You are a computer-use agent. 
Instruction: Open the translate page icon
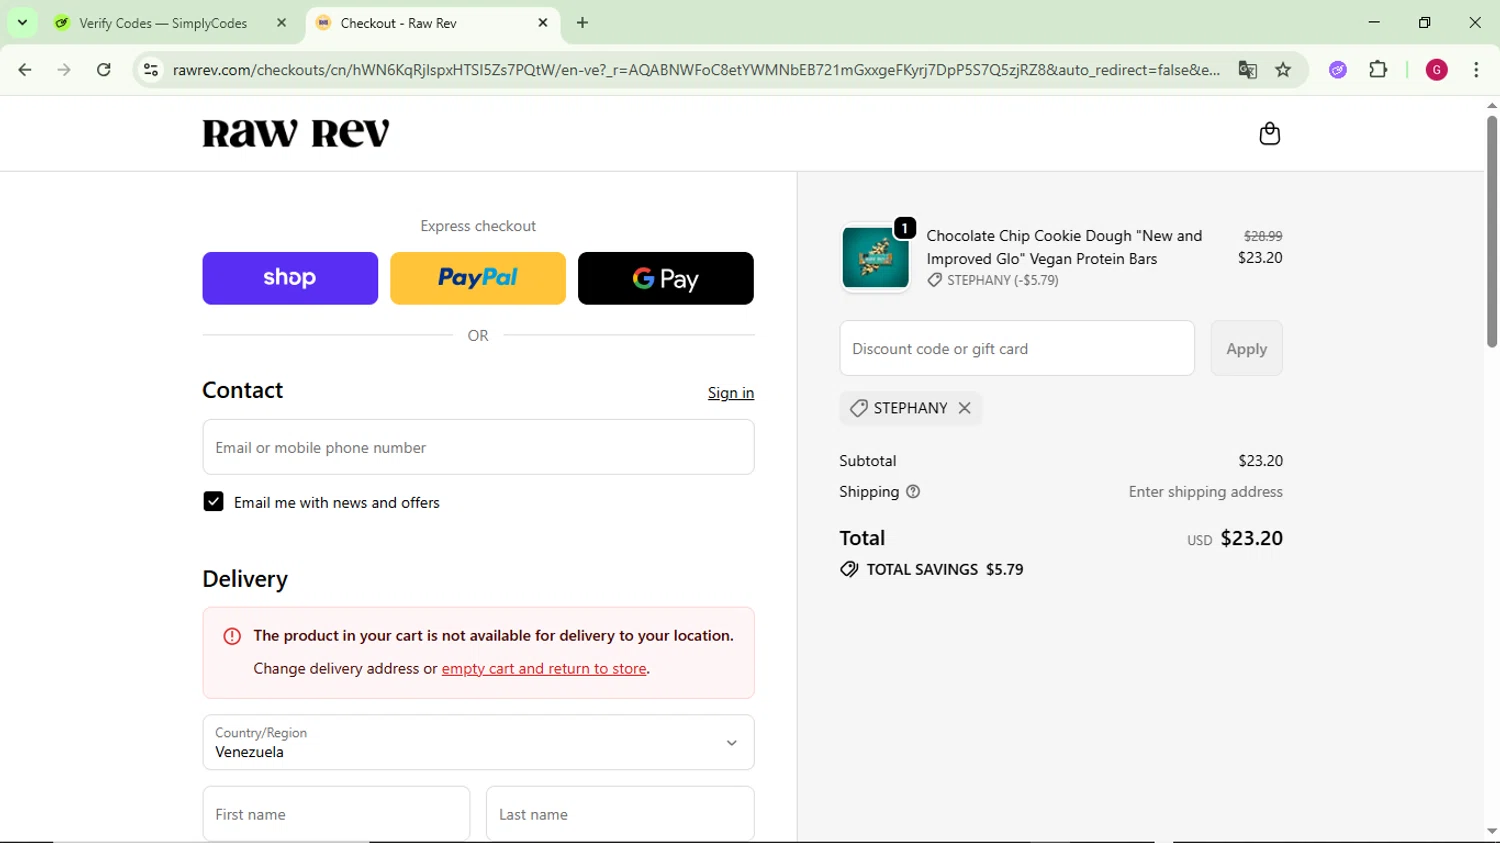(1247, 70)
